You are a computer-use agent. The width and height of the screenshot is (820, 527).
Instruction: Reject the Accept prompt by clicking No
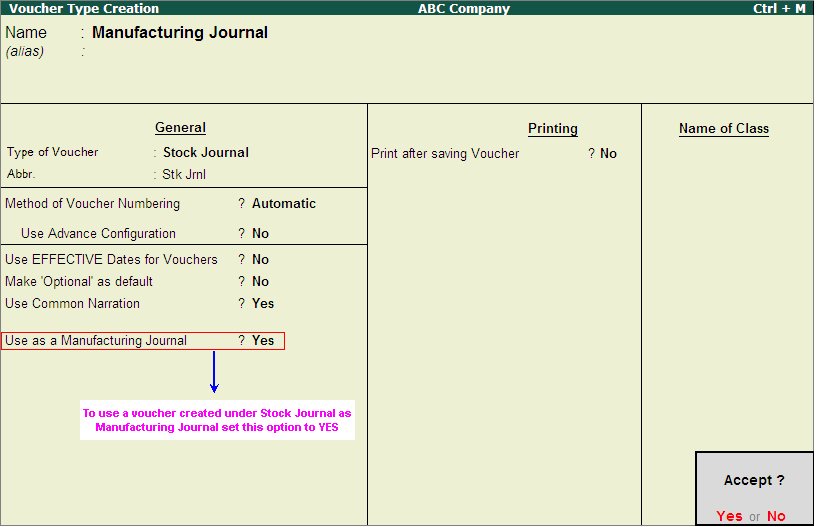click(776, 516)
